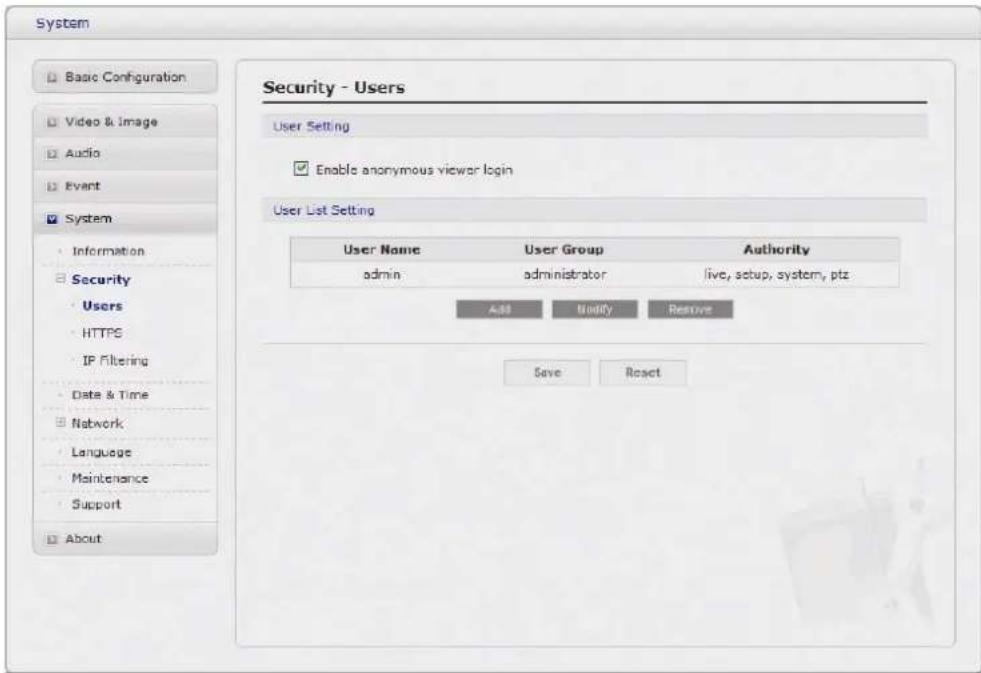Expand the About section
The height and width of the screenshot is (673, 981).
(x=125, y=539)
